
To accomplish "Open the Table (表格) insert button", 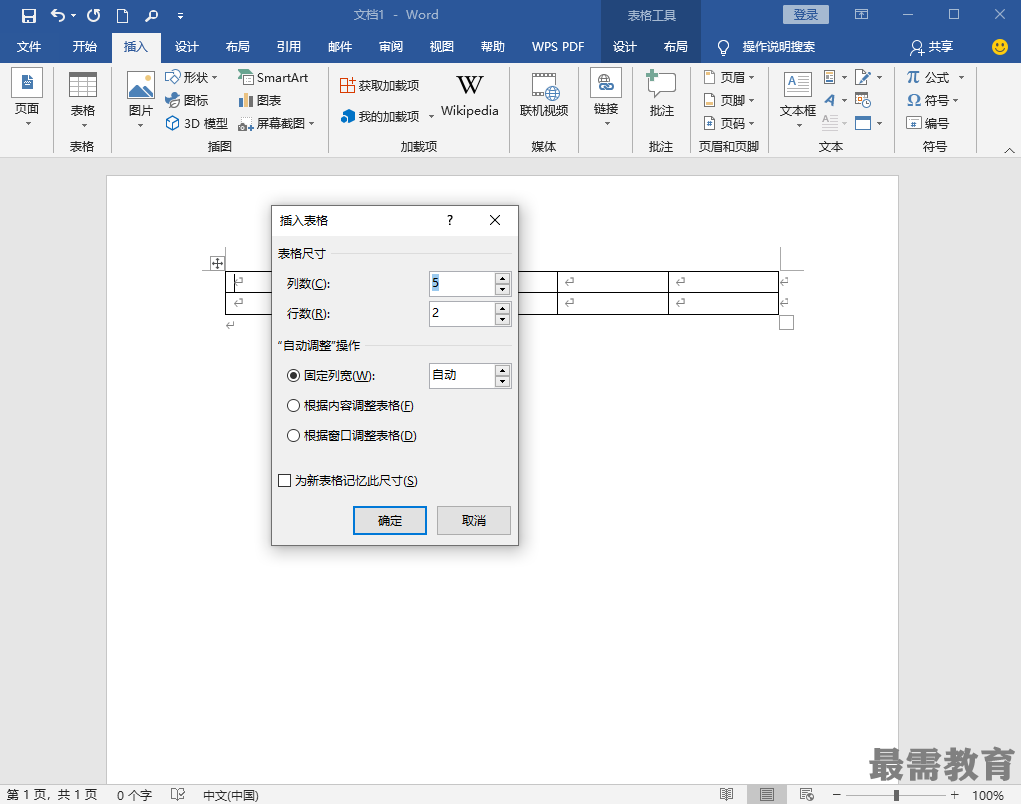I will [83, 101].
